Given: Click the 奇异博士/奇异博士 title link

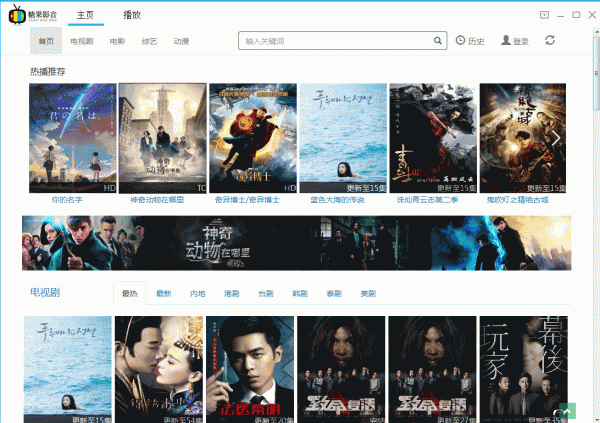Looking at the screenshot, I should click(247, 200).
